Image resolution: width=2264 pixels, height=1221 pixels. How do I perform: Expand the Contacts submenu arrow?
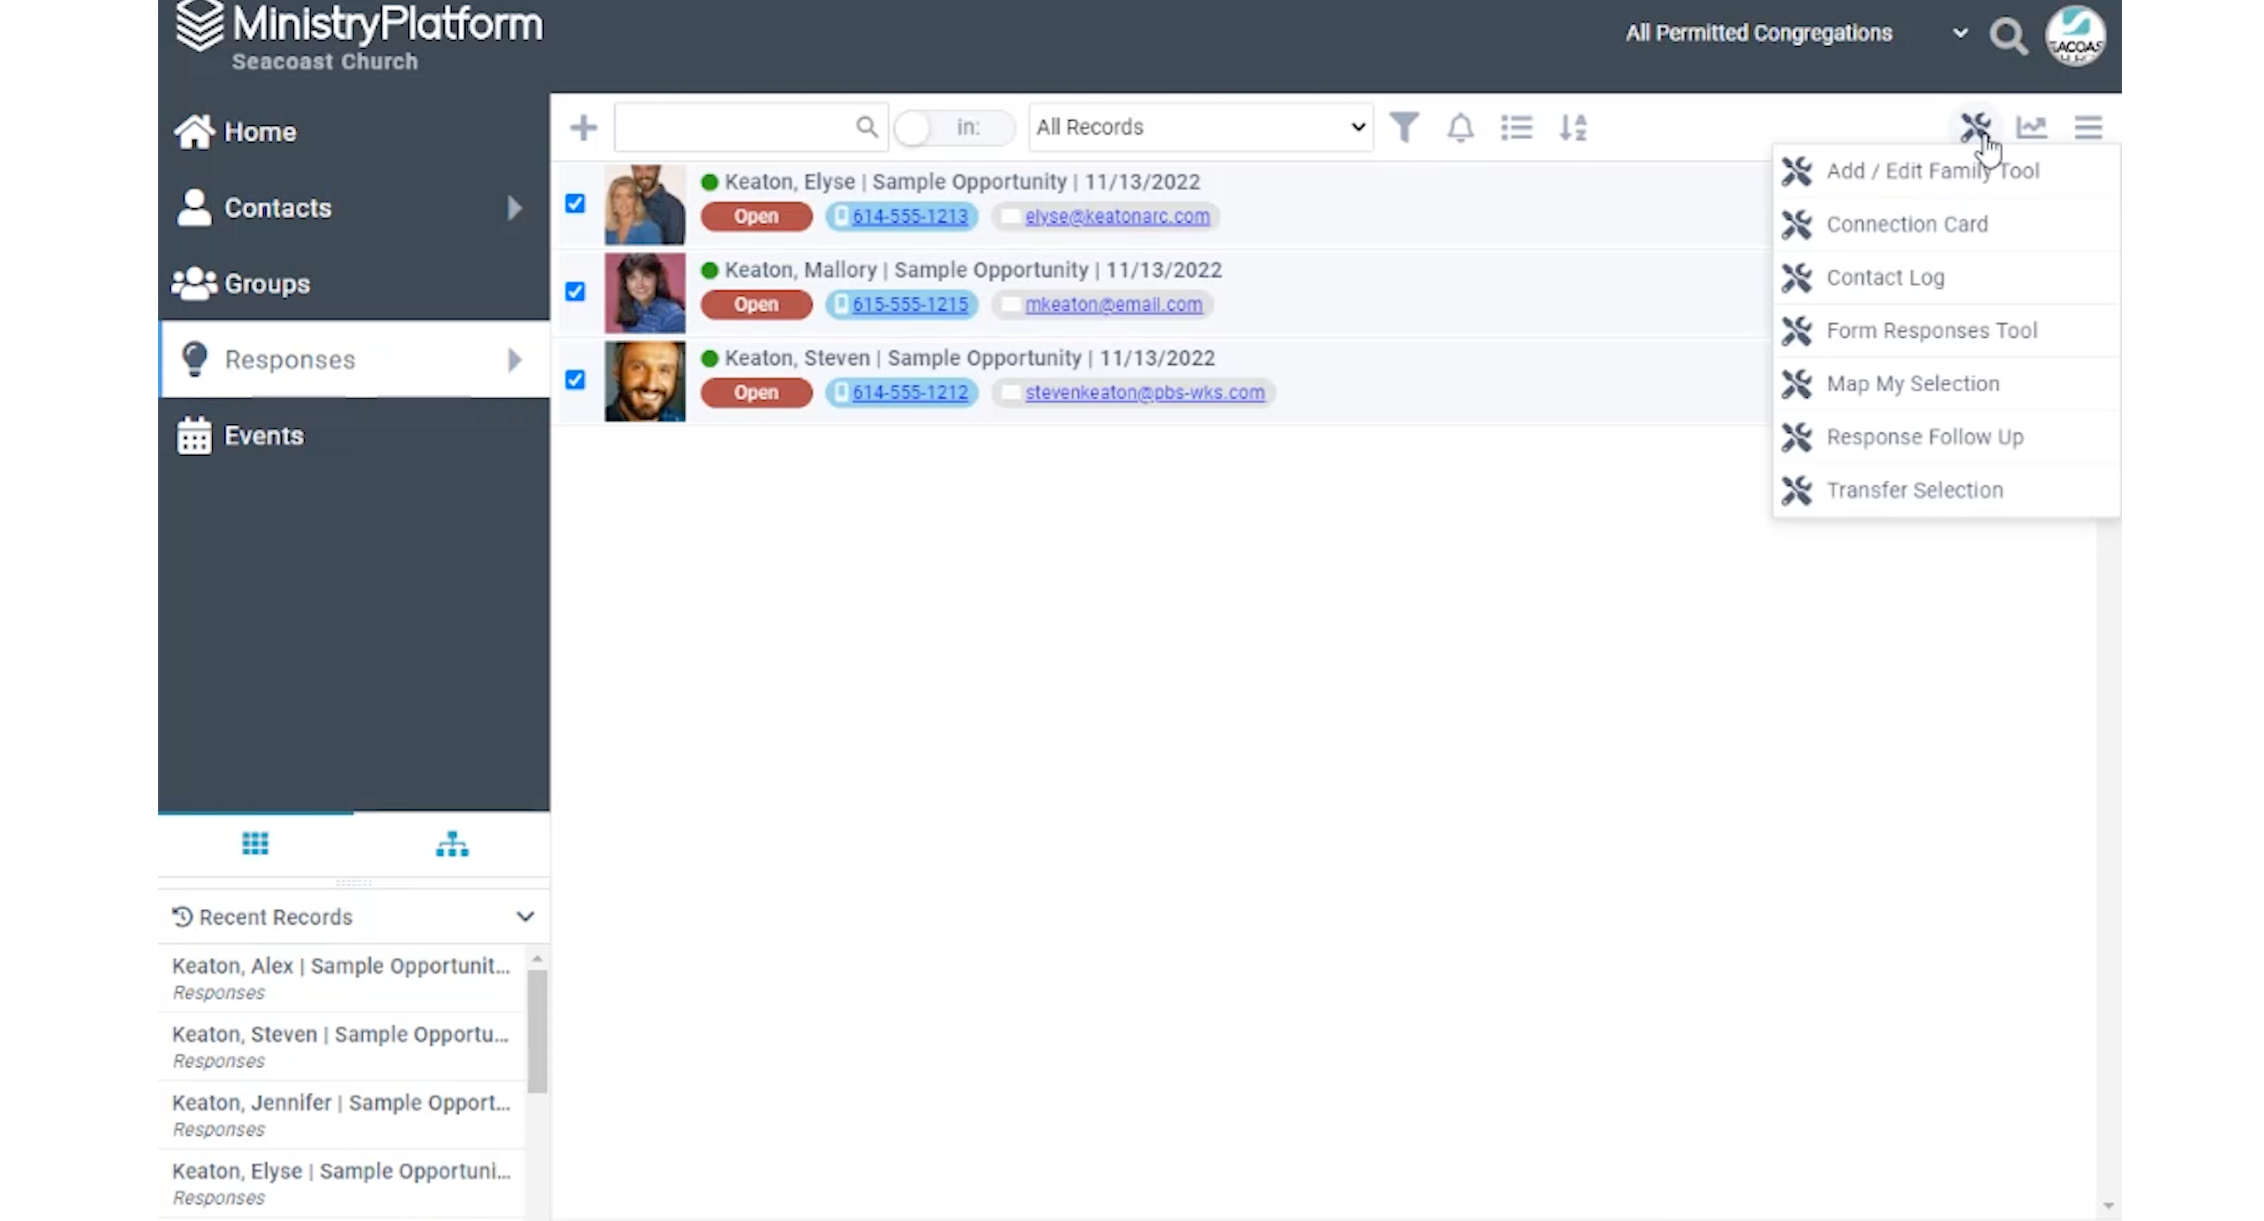pos(514,207)
